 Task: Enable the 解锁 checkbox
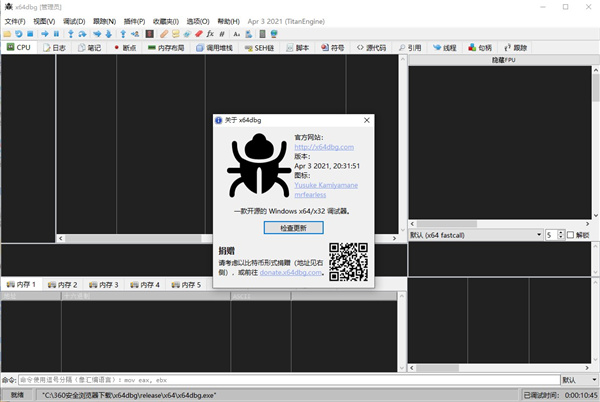[571, 235]
